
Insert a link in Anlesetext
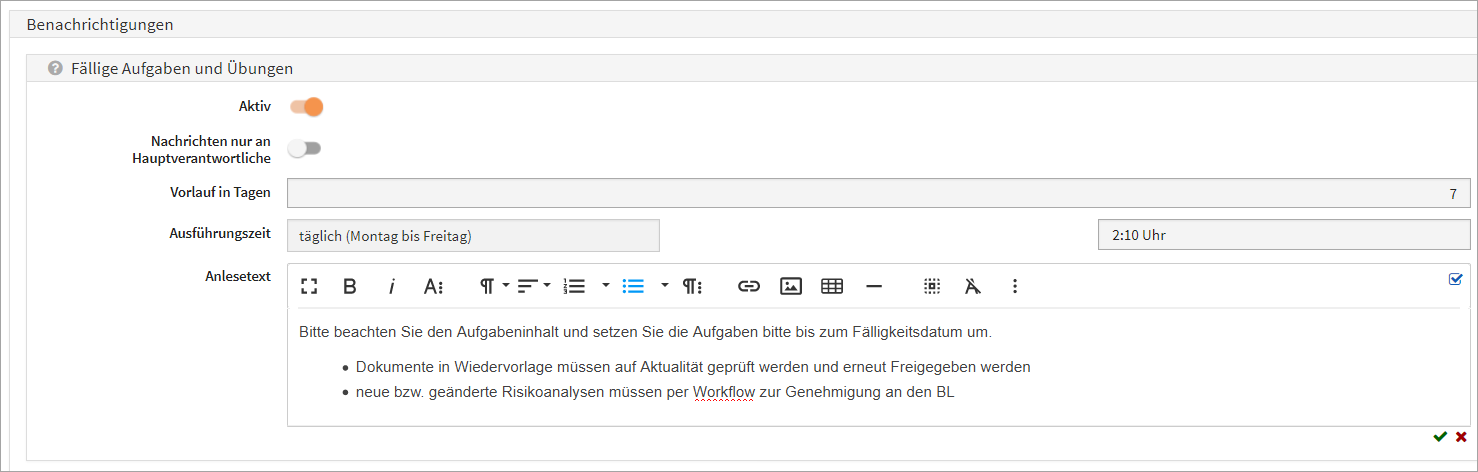pos(749,286)
